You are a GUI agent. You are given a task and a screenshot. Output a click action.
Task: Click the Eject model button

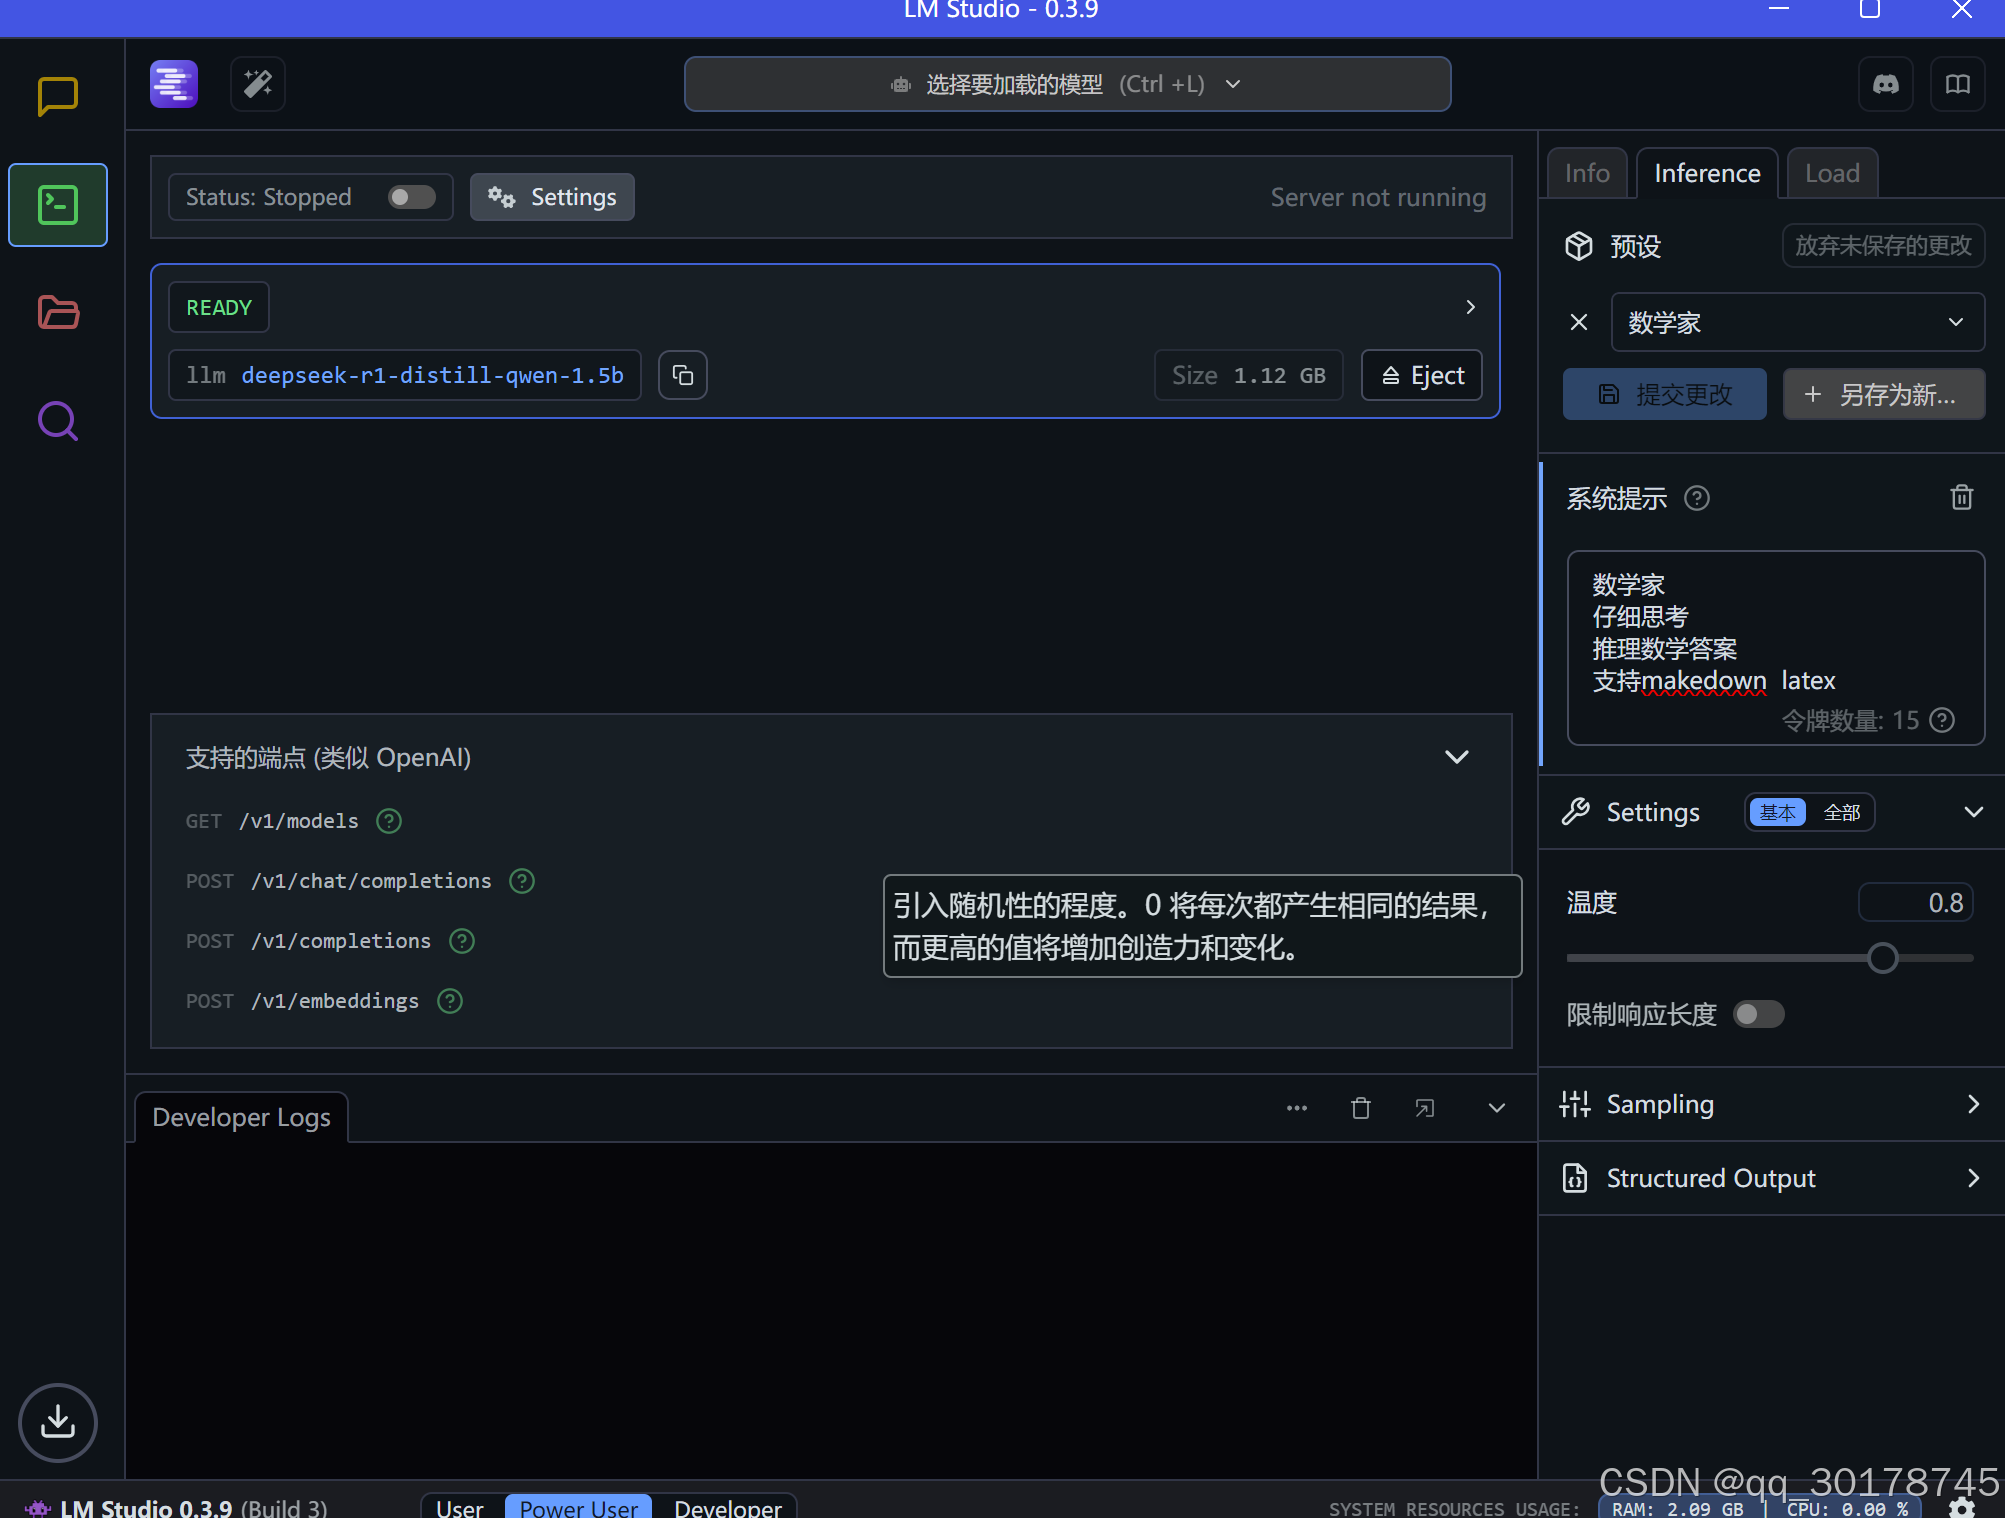[1421, 375]
